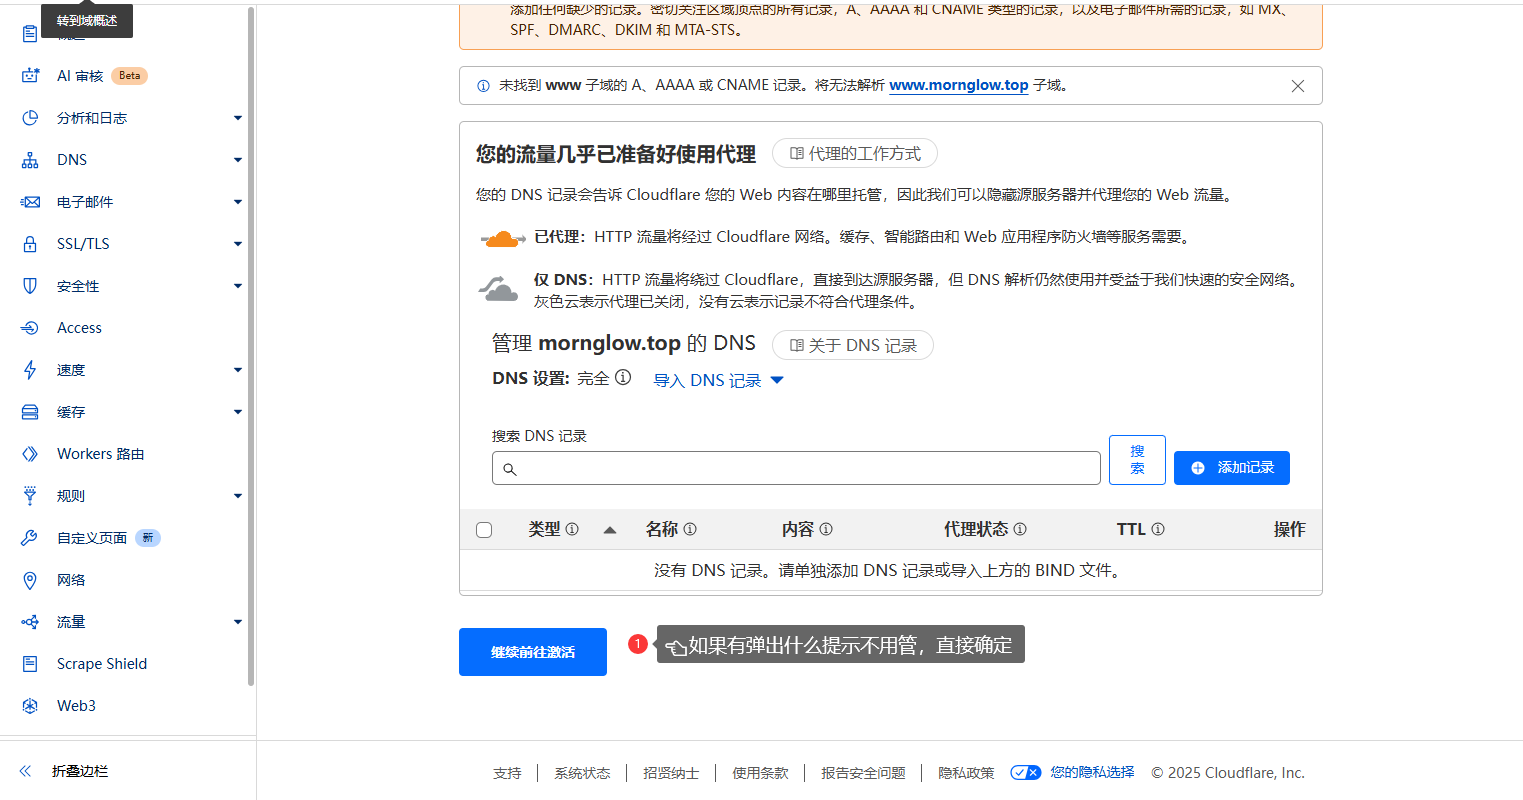This screenshot has width=1523, height=800.
Task: Tick the select-all checkbox in DNS record table
Action: coord(484,529)
